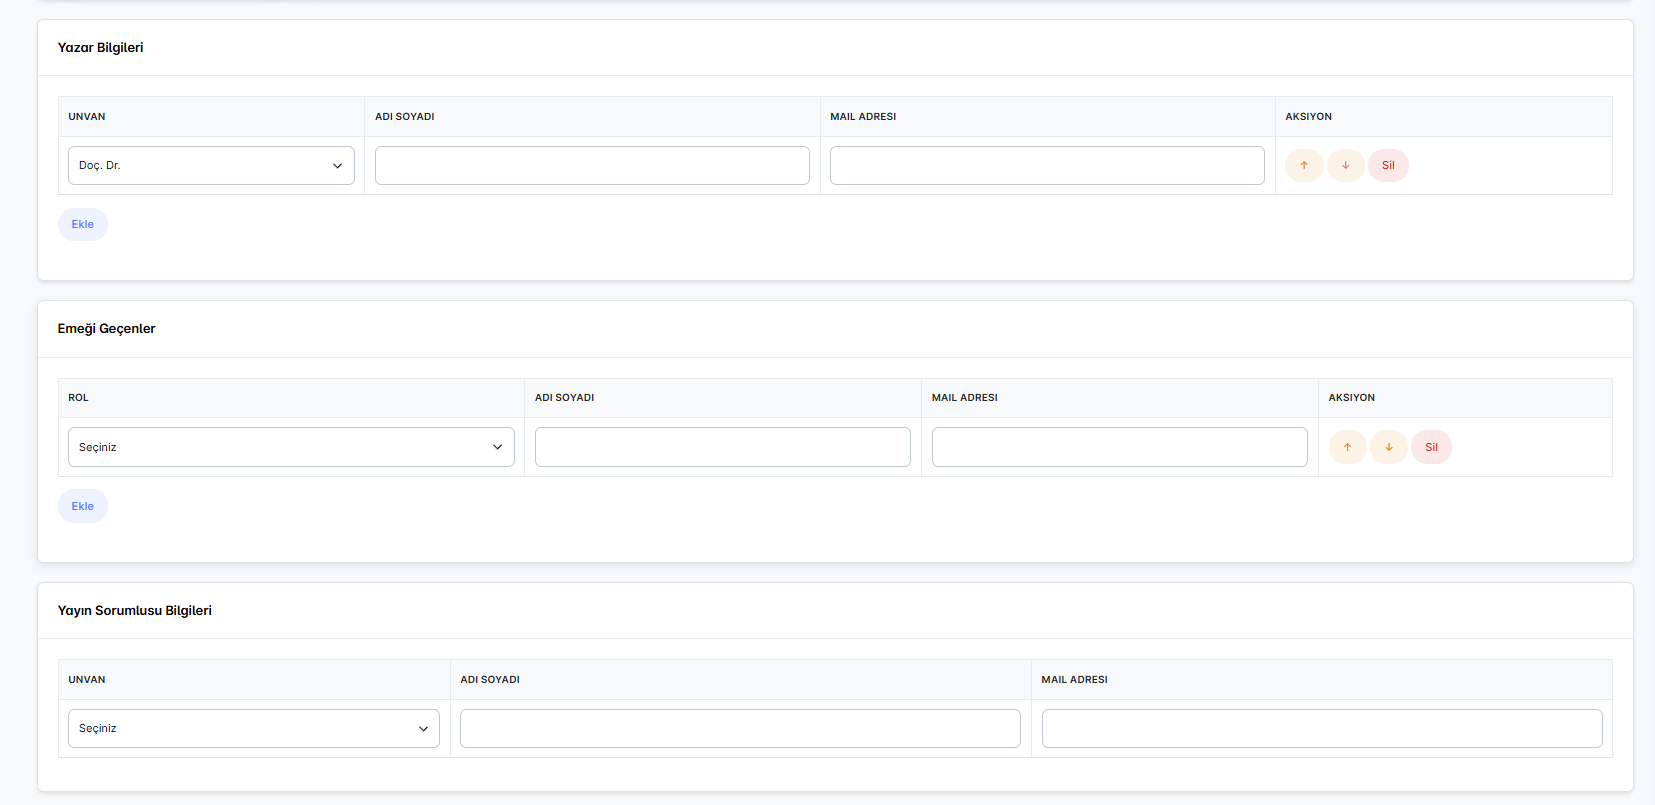This screenshot has height=805, width=1655.
Task: Open Unvan dropdown under Yayın Sorumlusu Bilgileri
Action: tap(253, 729)
